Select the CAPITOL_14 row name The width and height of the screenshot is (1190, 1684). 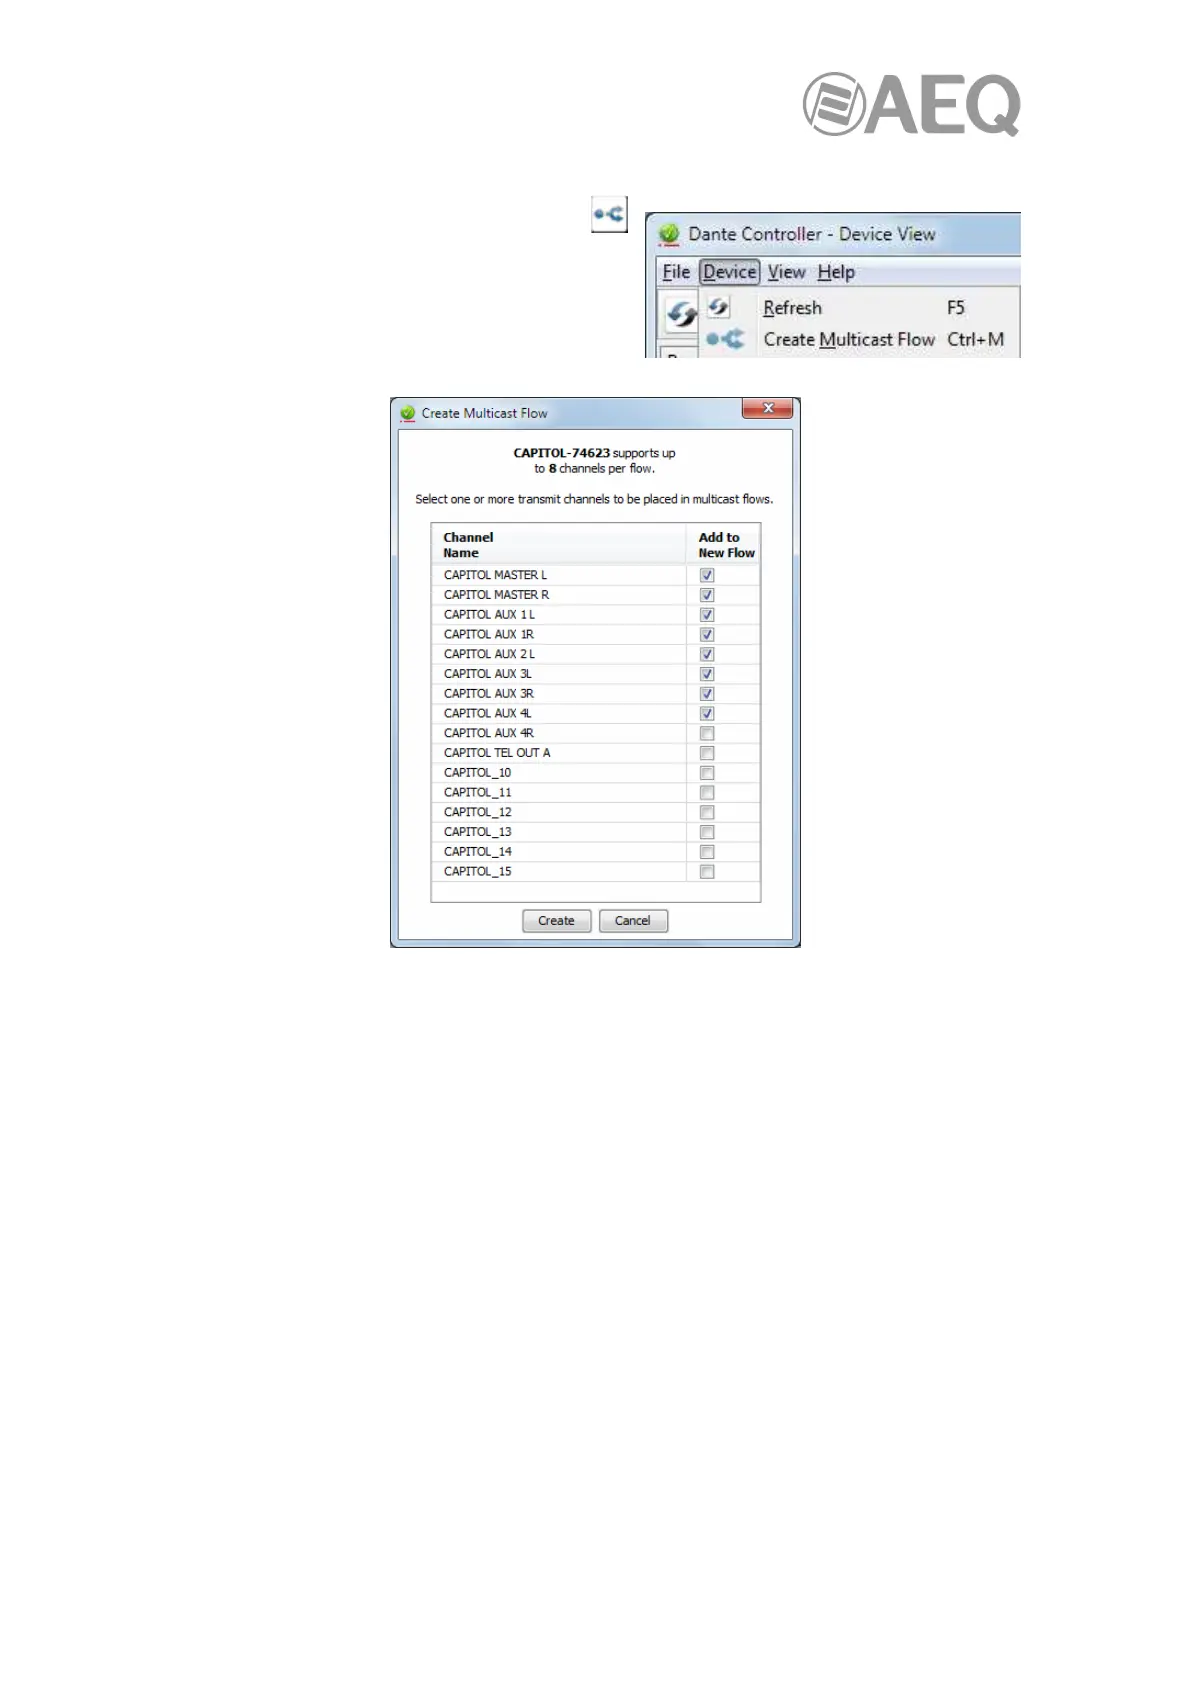point(477,852)
